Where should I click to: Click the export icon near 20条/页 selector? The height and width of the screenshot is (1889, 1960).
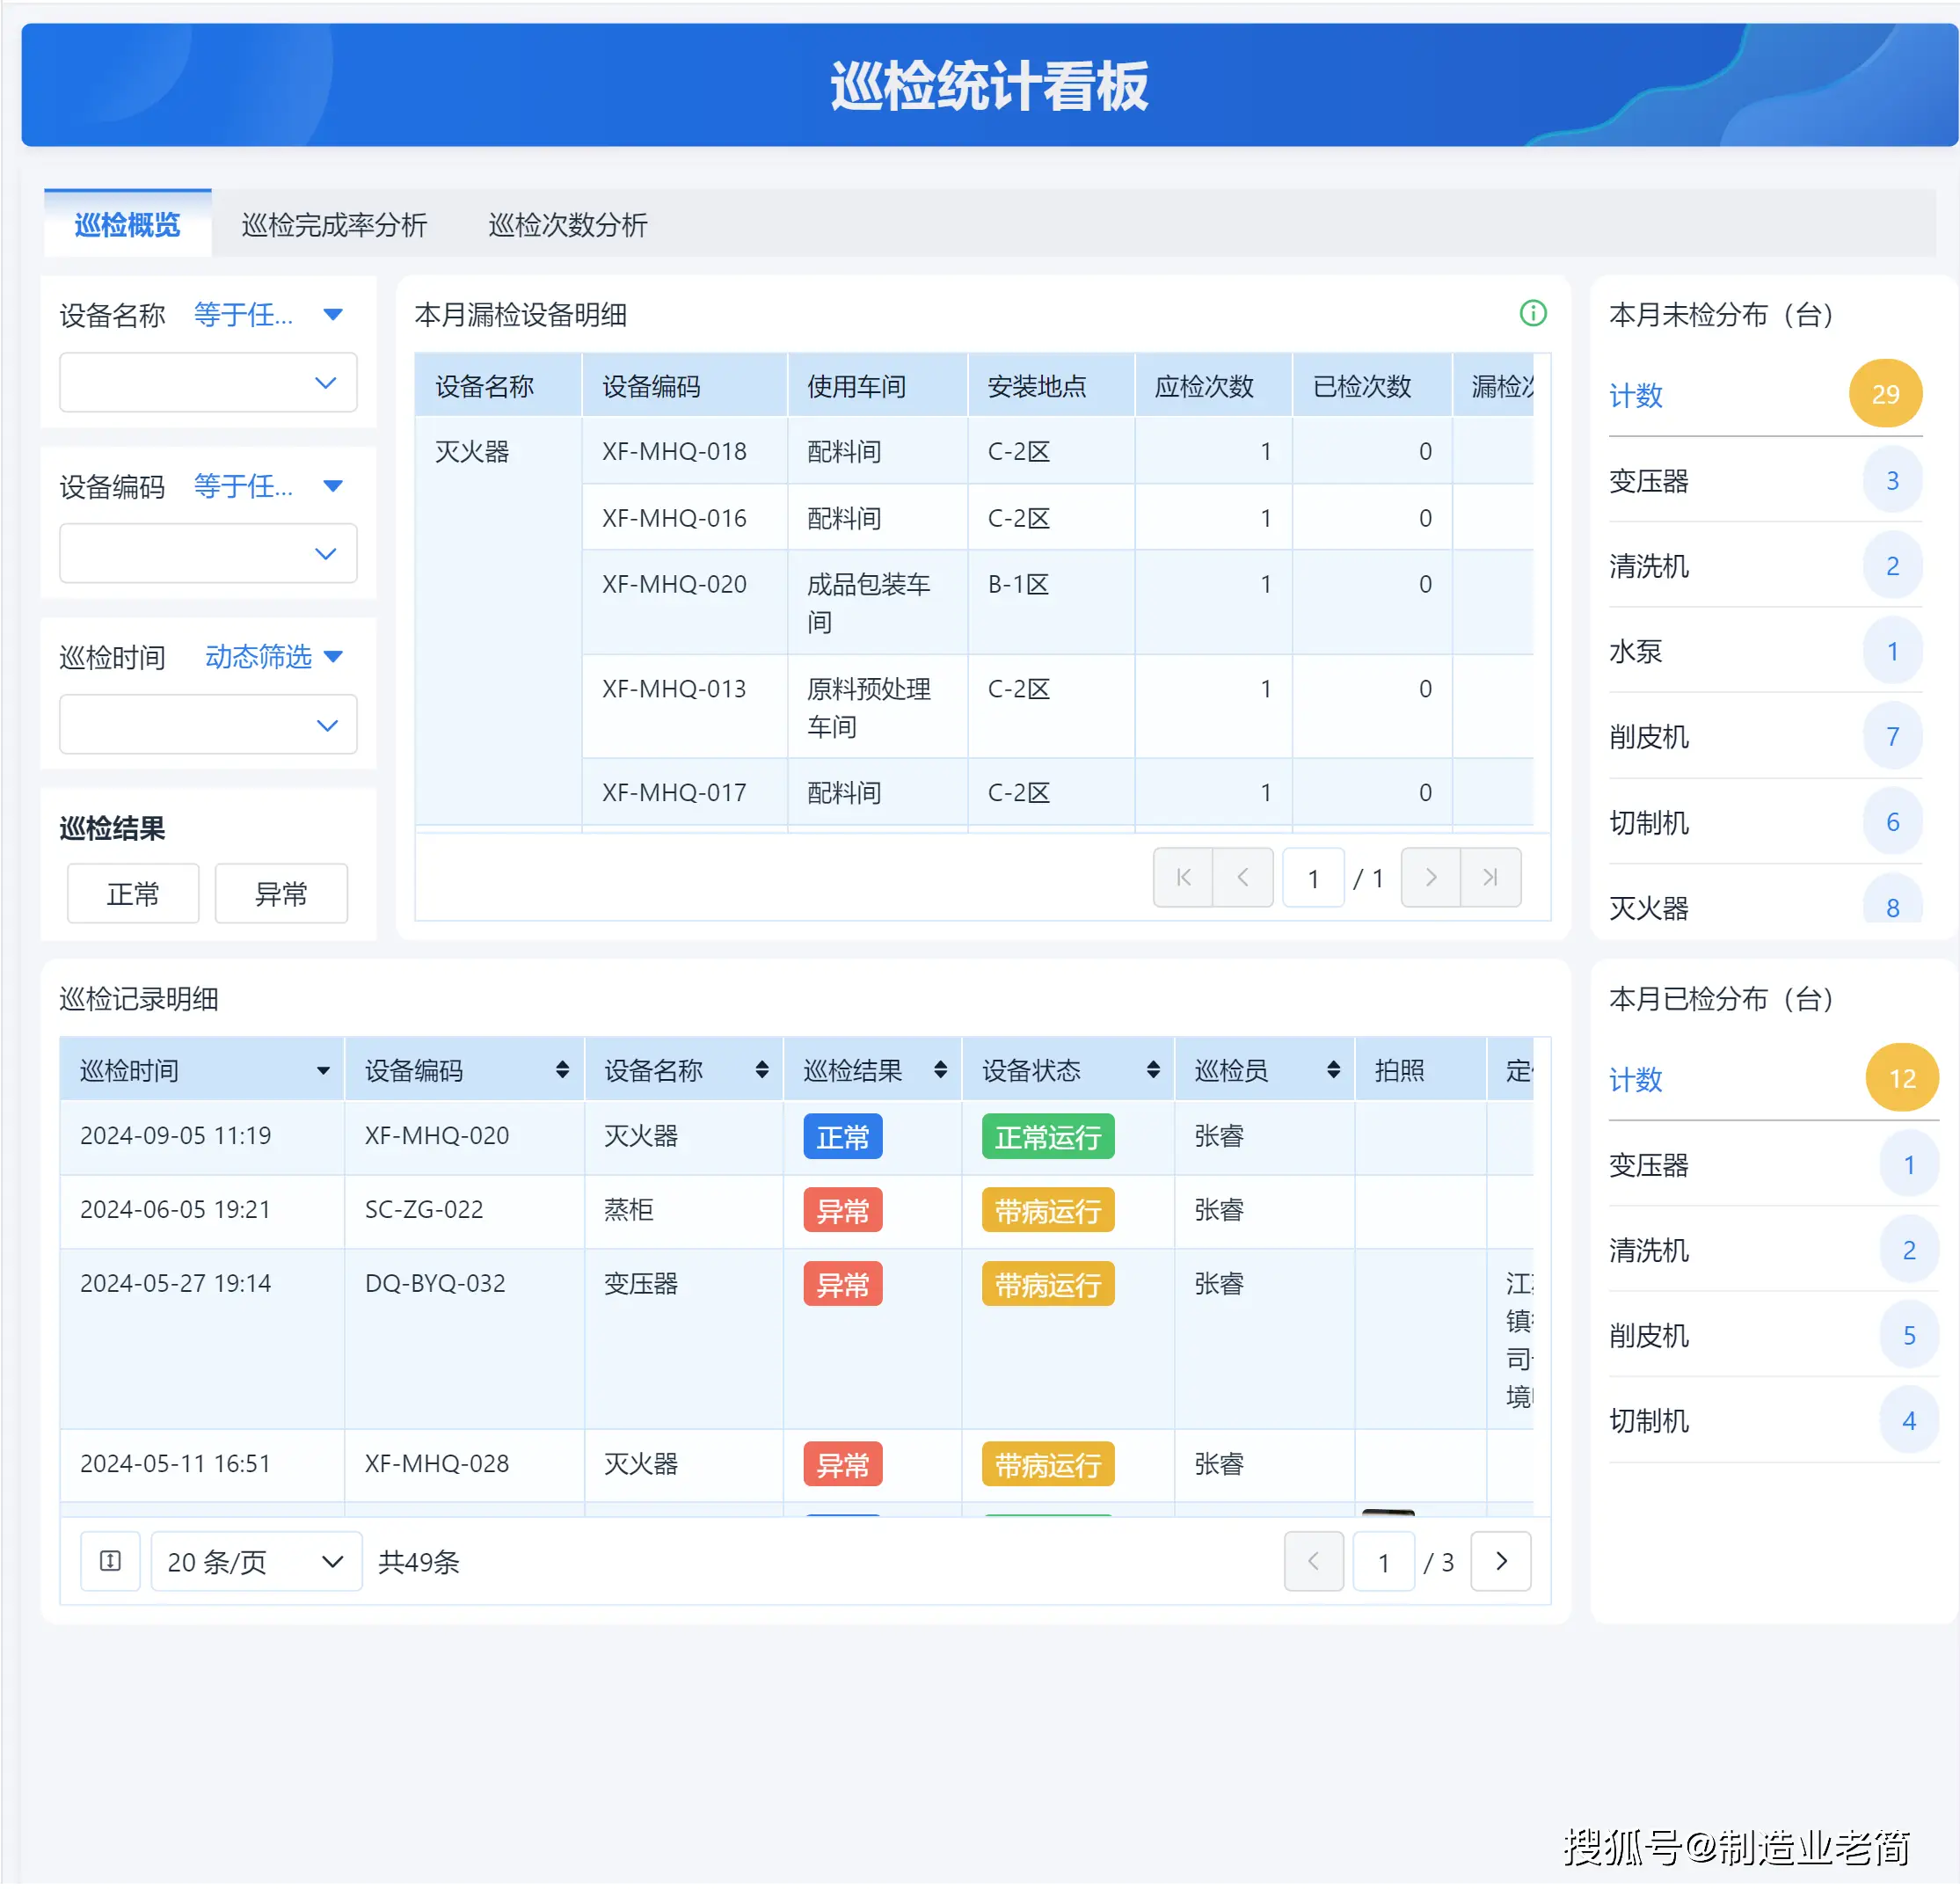110,1561
